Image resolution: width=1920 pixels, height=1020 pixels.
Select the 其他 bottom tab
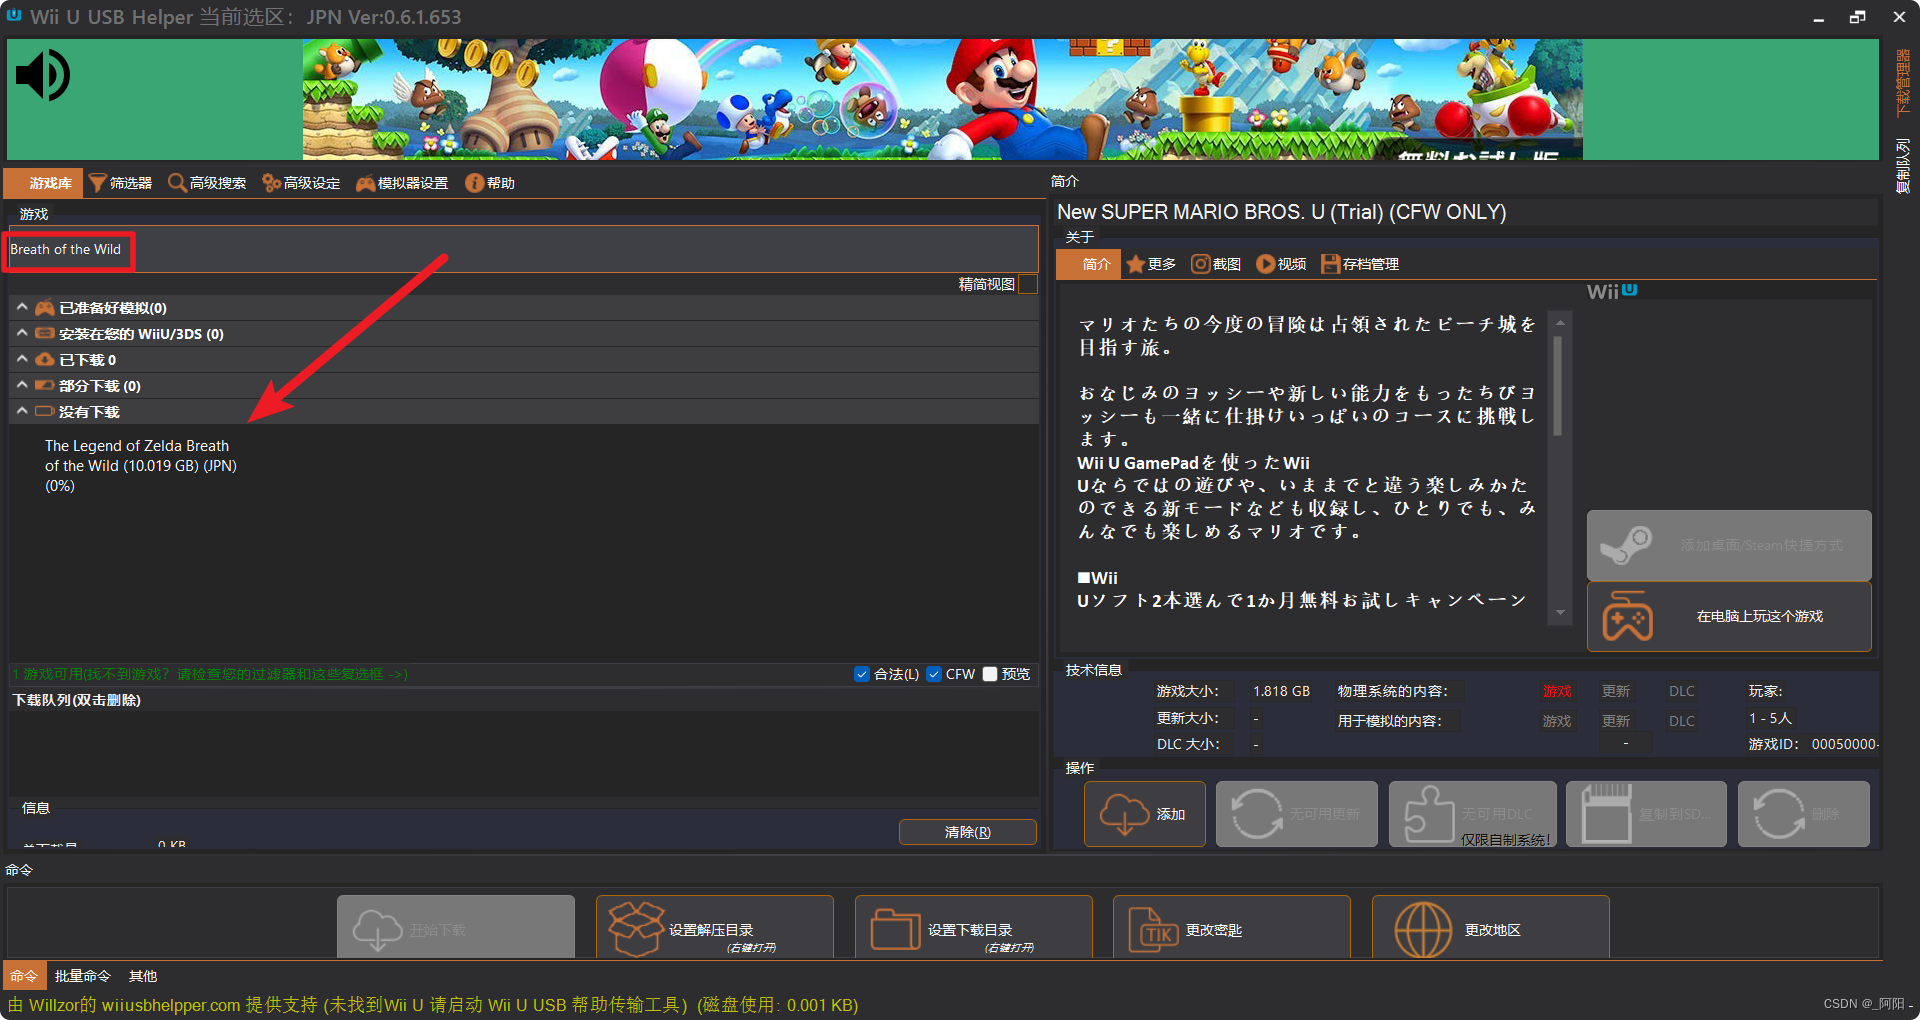click(x=143, y=976)
